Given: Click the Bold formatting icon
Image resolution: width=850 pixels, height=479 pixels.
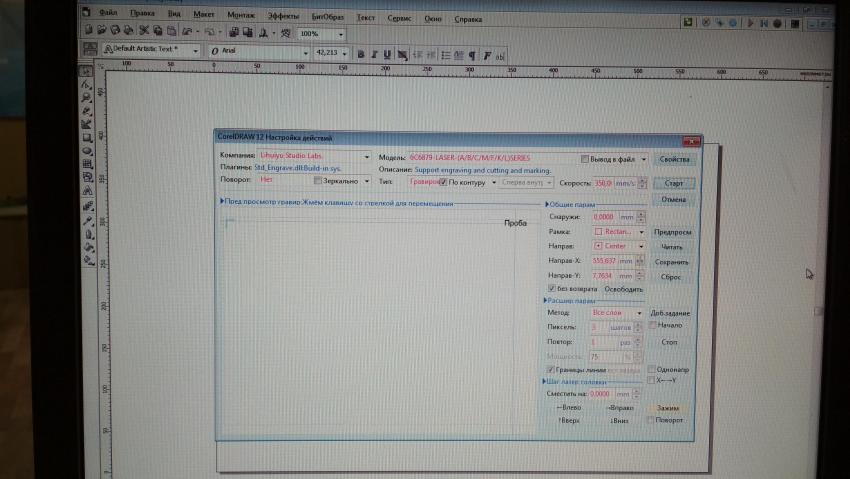Looking at the screenshot, I should point(361,54).
